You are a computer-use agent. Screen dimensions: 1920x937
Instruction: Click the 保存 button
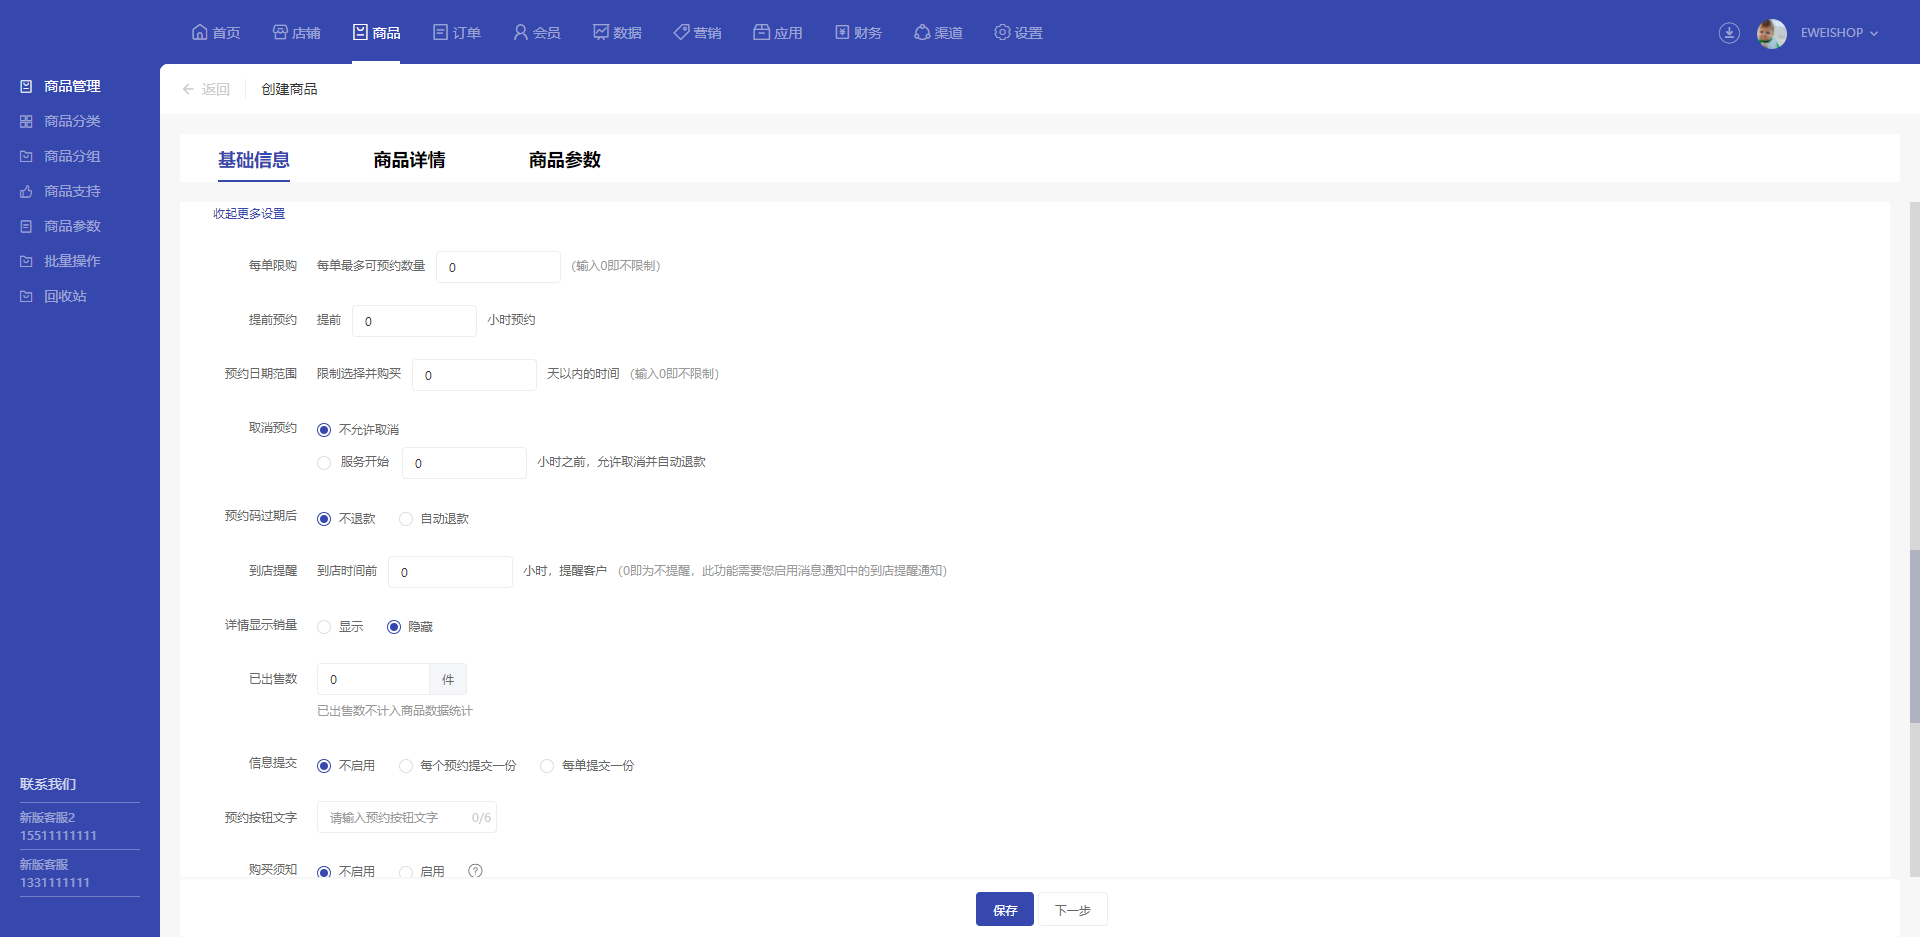pos(1005,909)
